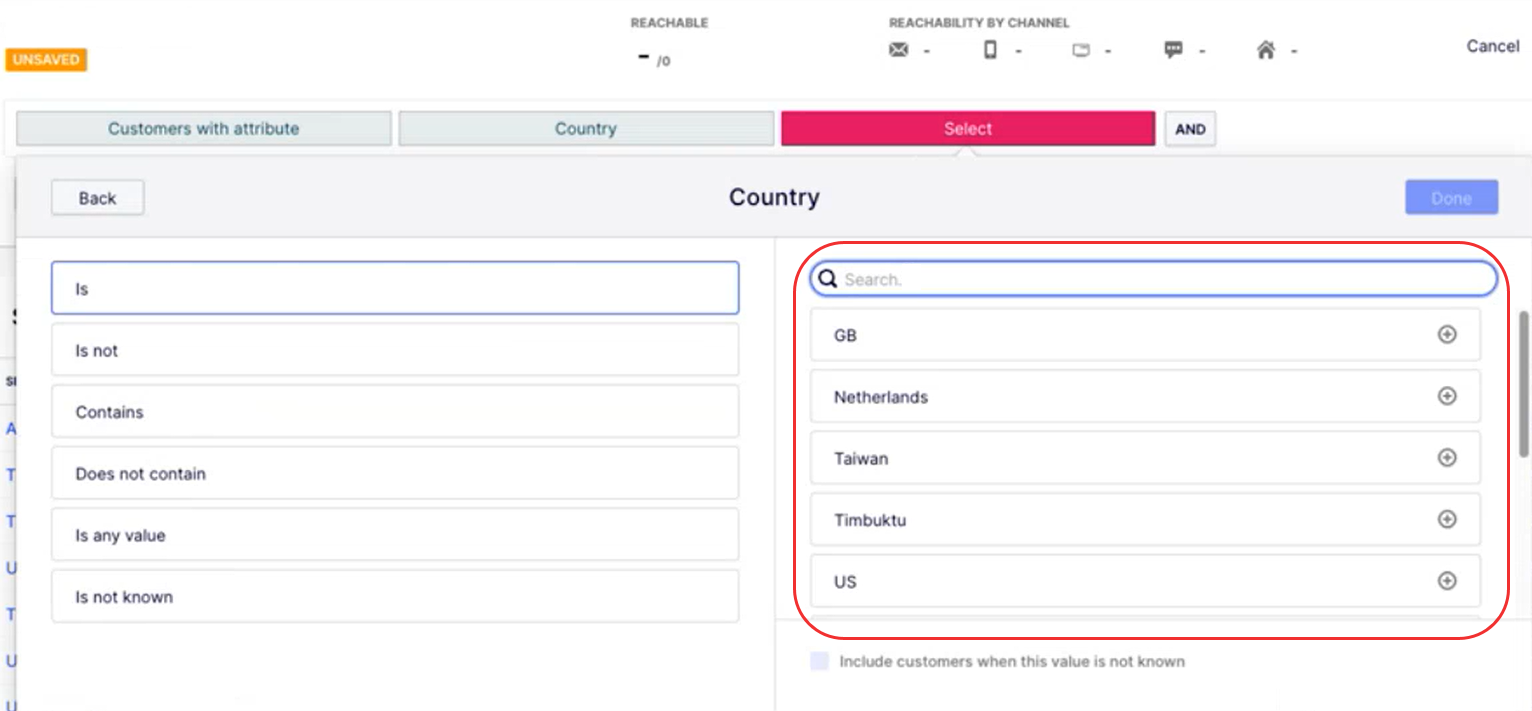
Task: Enable include customers when value unknown
Action: pos(820,661)
